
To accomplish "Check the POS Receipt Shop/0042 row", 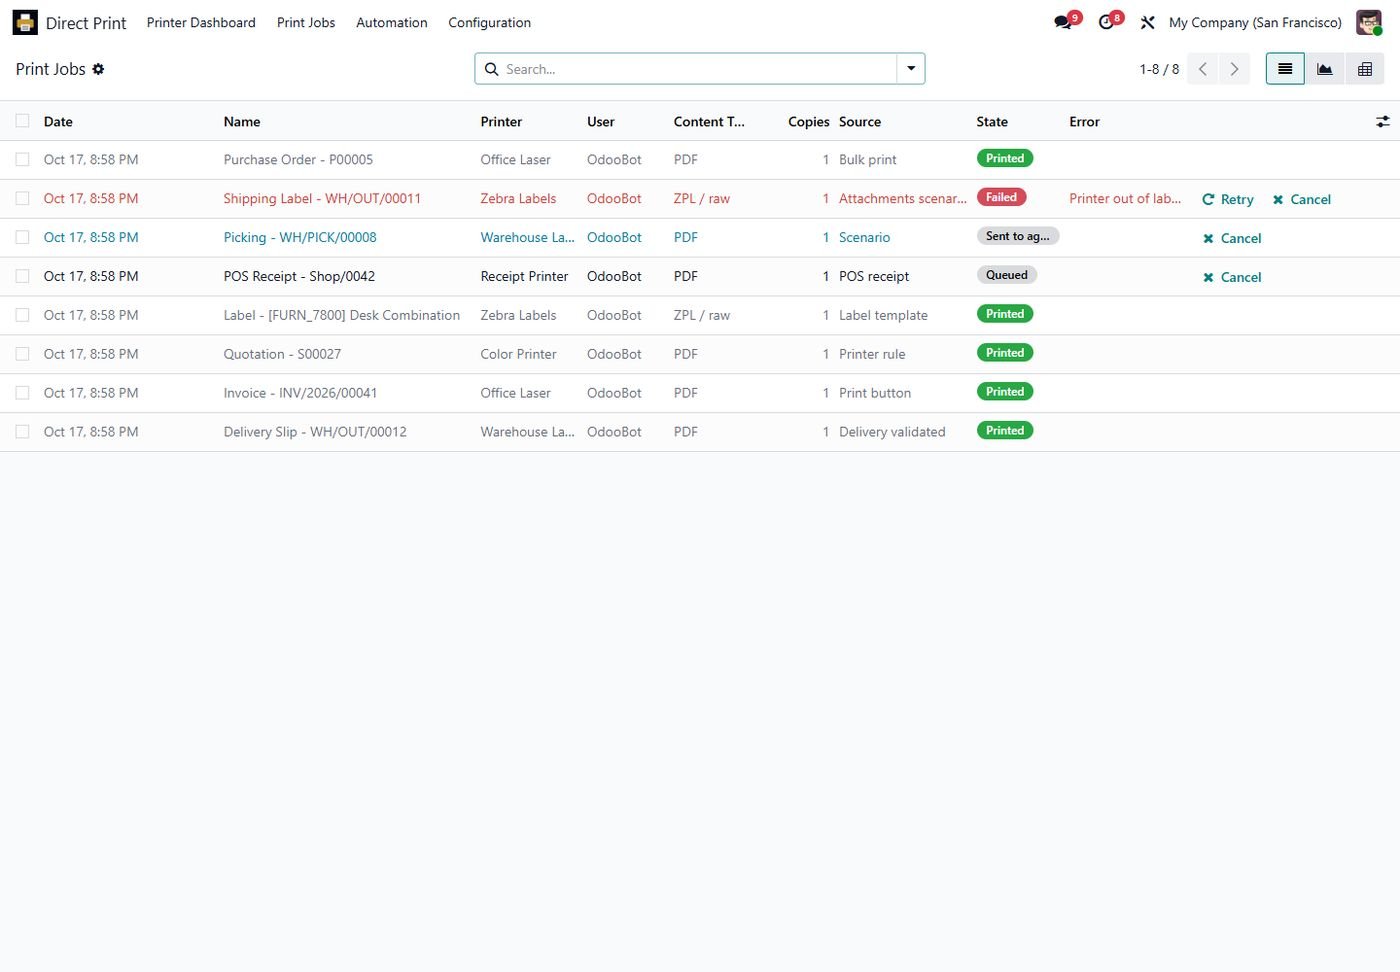I will (x=22, y=276).
